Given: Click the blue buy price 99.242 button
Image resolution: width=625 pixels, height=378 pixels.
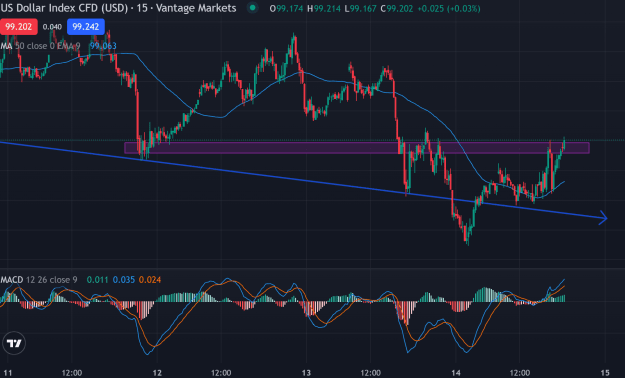Looking at the screenshot, I should [86, 27].
